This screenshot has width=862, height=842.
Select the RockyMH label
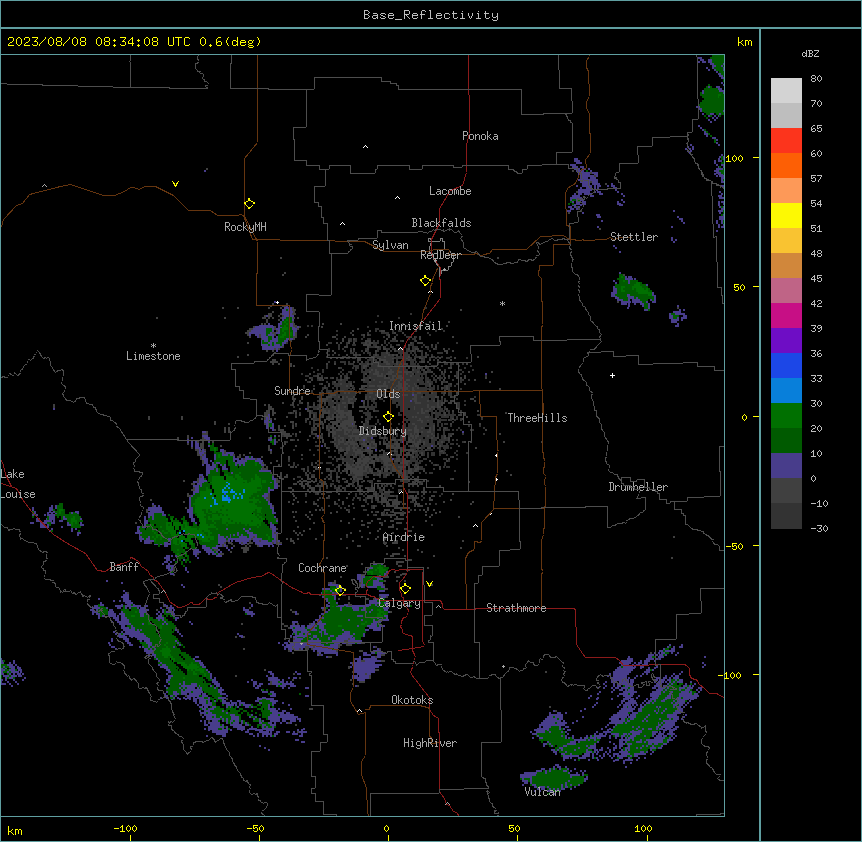(245, 227)
